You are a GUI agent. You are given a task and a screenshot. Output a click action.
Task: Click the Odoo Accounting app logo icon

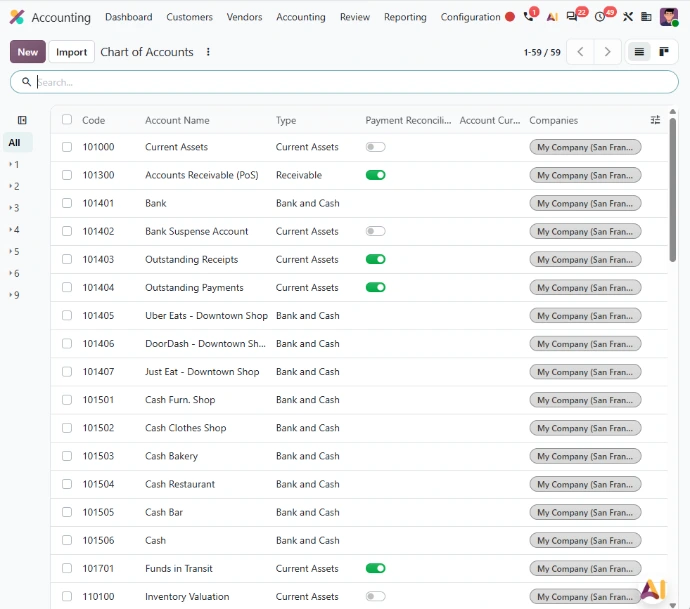17,17
